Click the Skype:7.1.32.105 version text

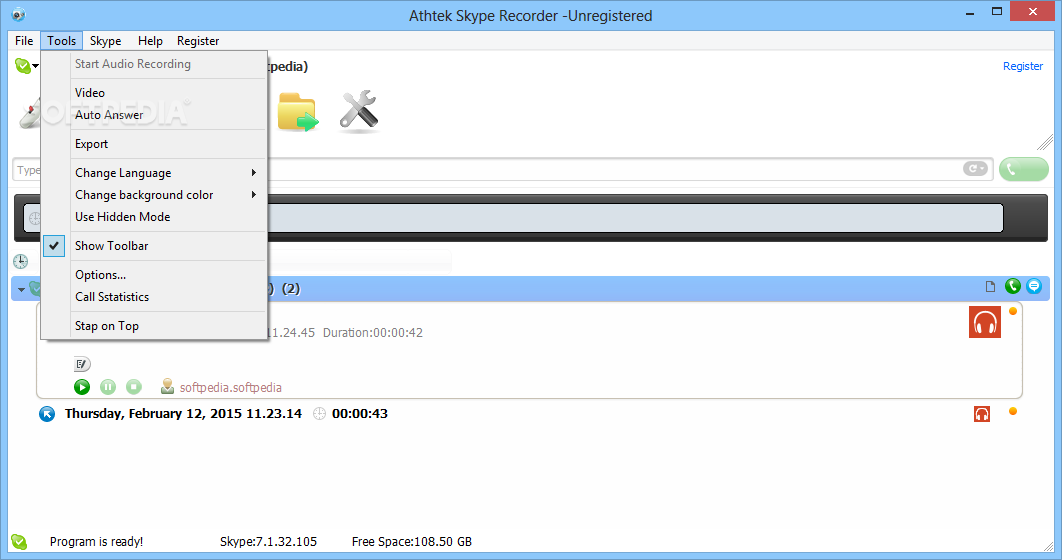coord(268,542)
